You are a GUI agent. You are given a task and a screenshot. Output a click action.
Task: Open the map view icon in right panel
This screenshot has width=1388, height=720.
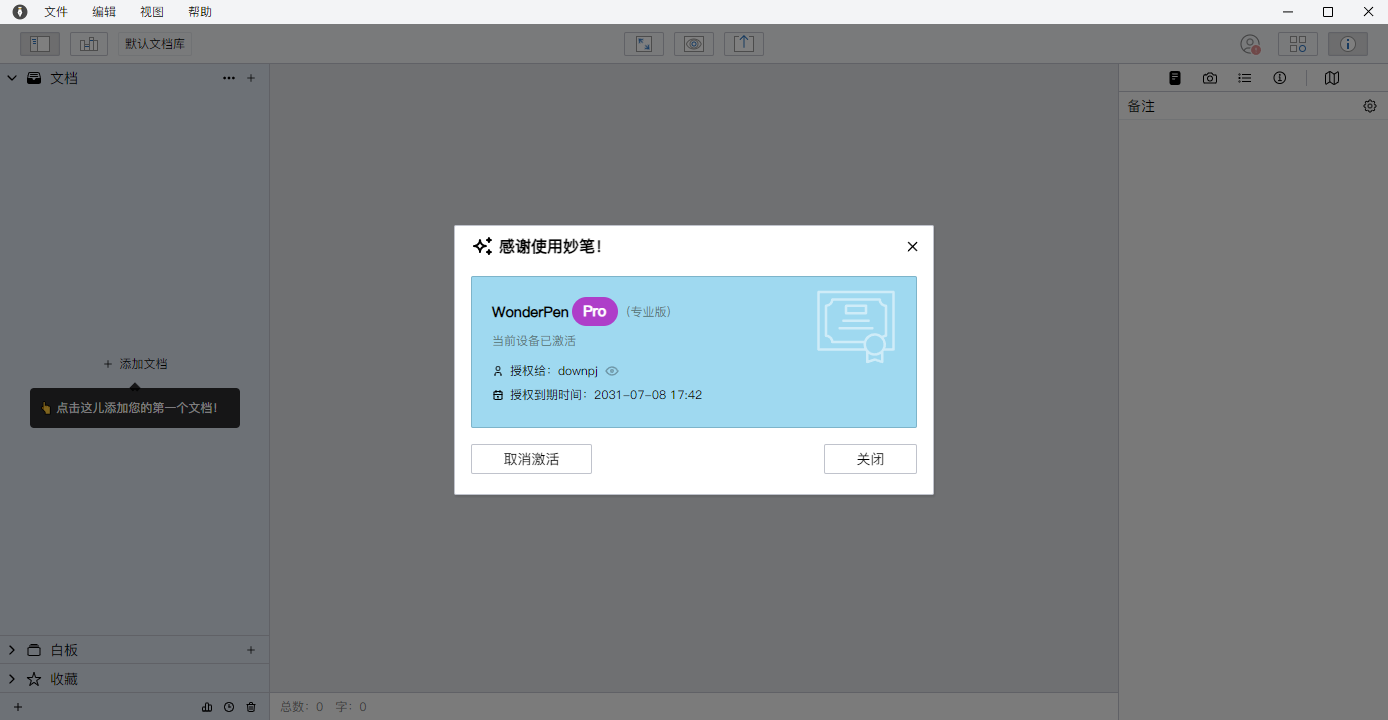point(1331,78)
